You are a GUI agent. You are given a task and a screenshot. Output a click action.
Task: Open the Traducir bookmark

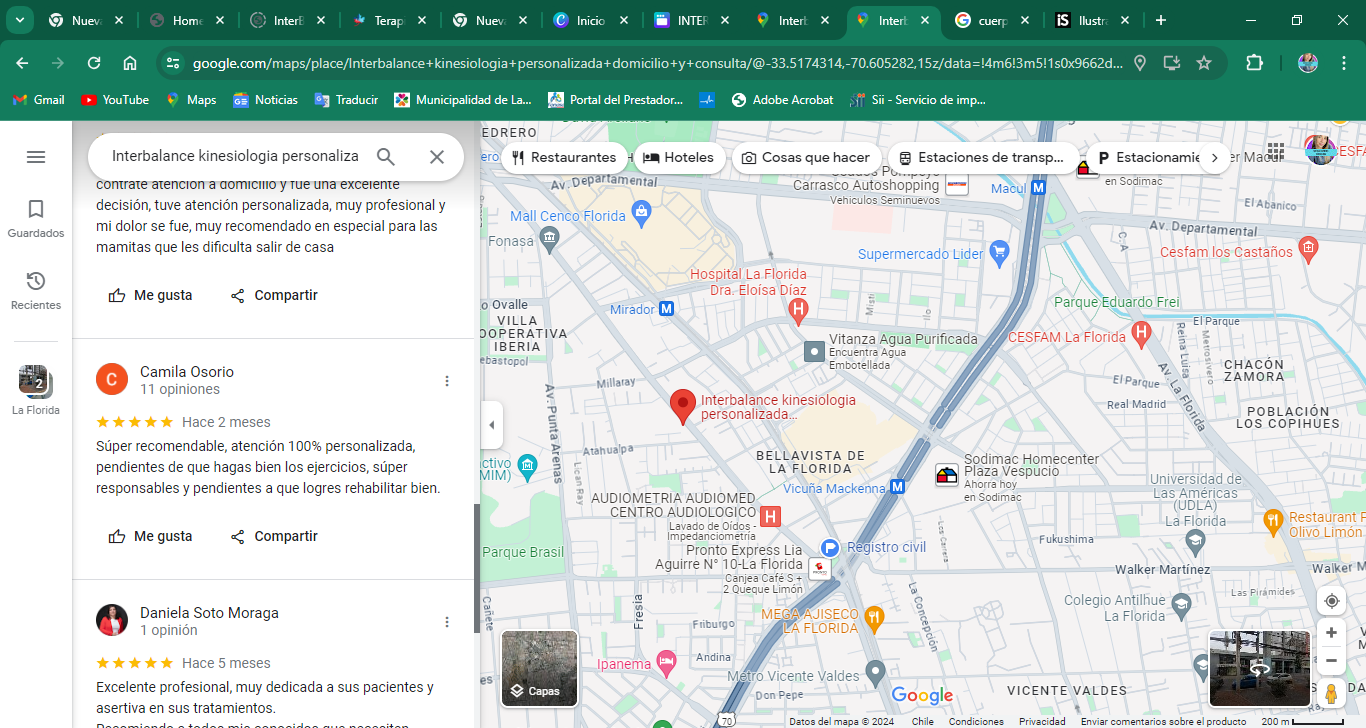tap(346, 100)
